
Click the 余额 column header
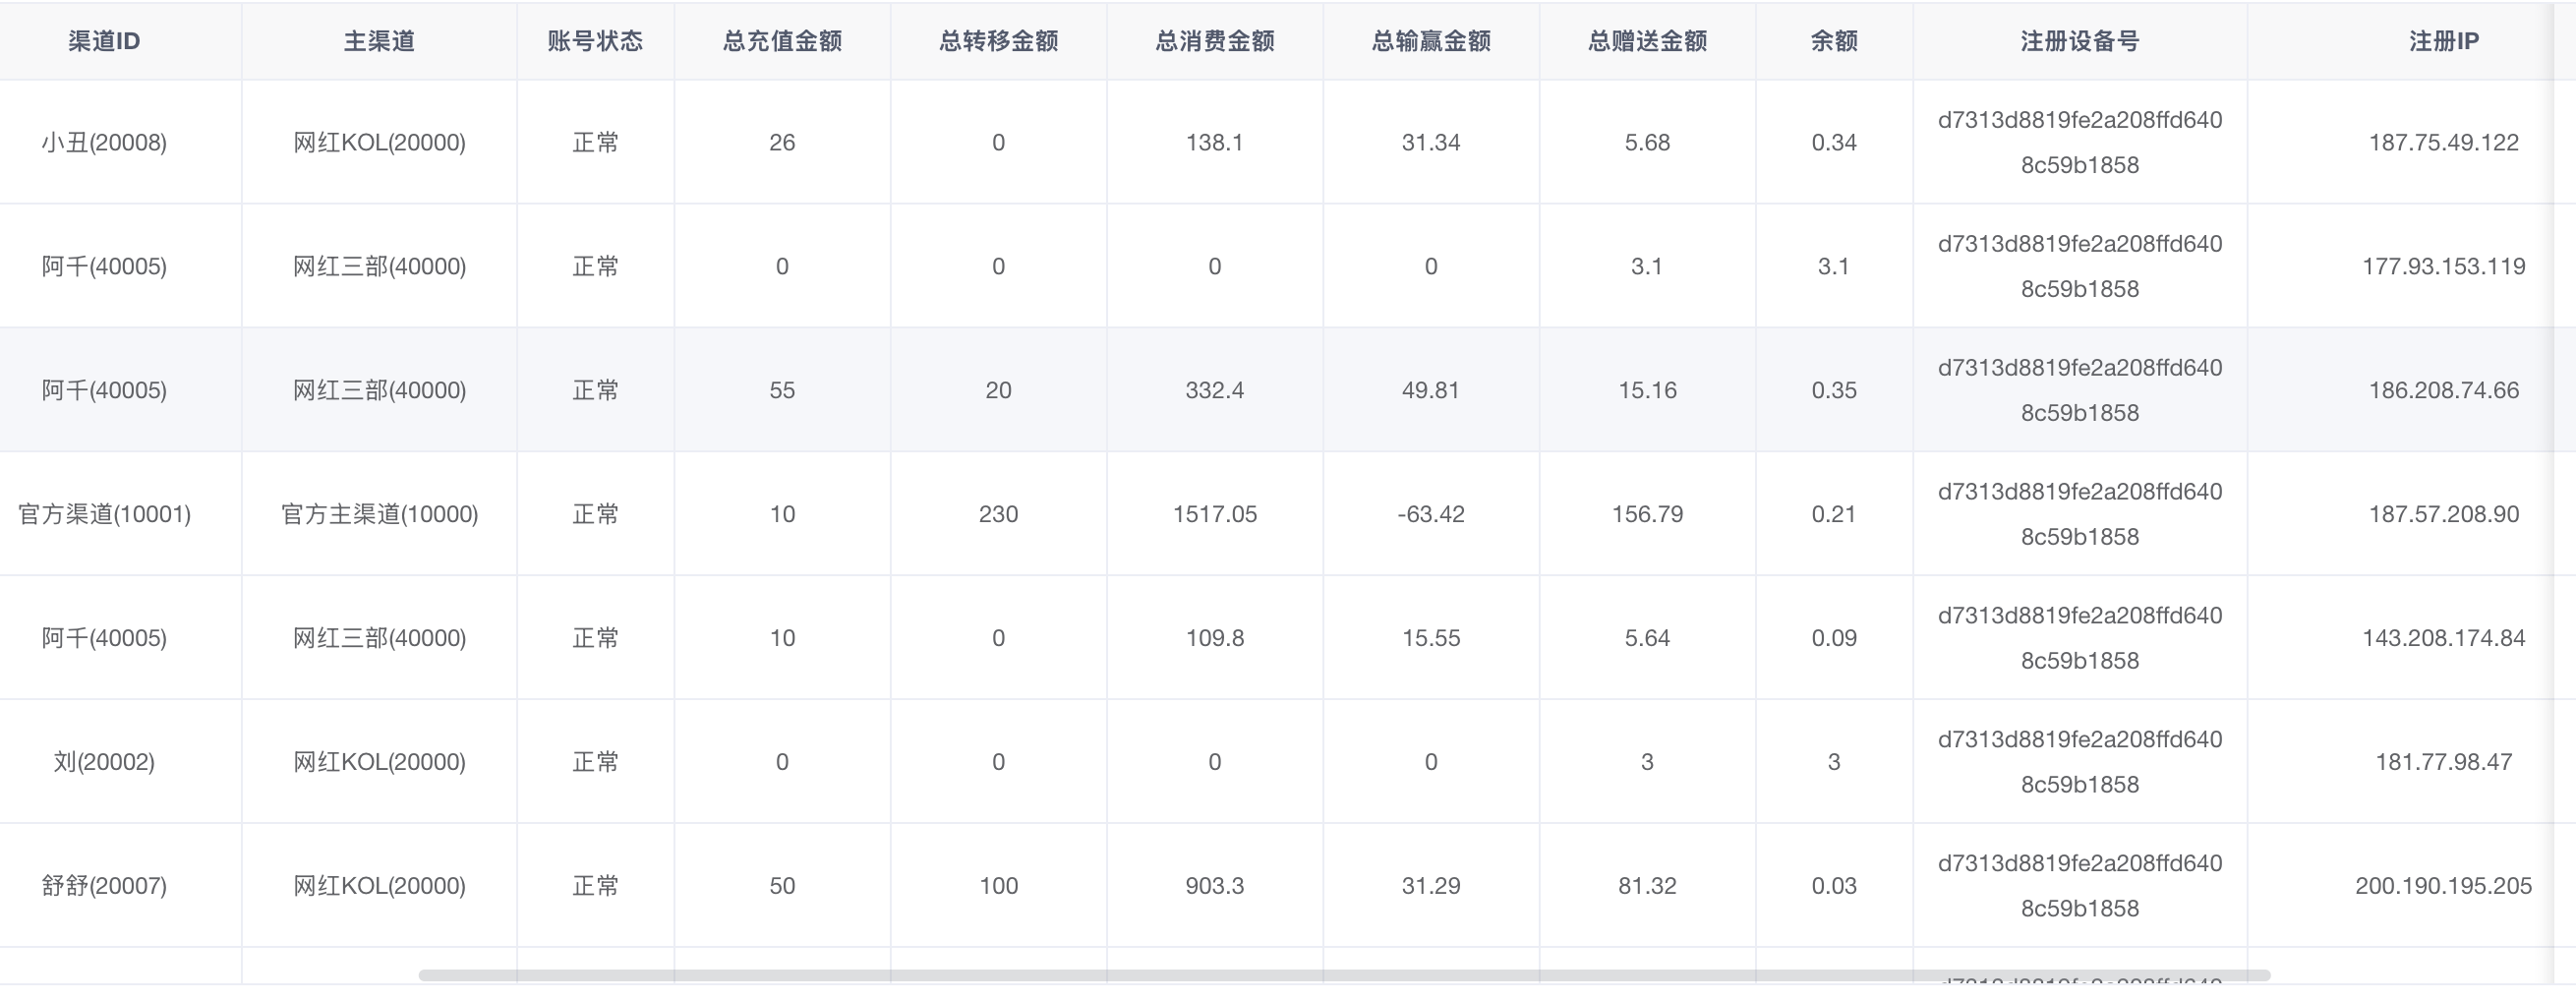[1834, 41]
